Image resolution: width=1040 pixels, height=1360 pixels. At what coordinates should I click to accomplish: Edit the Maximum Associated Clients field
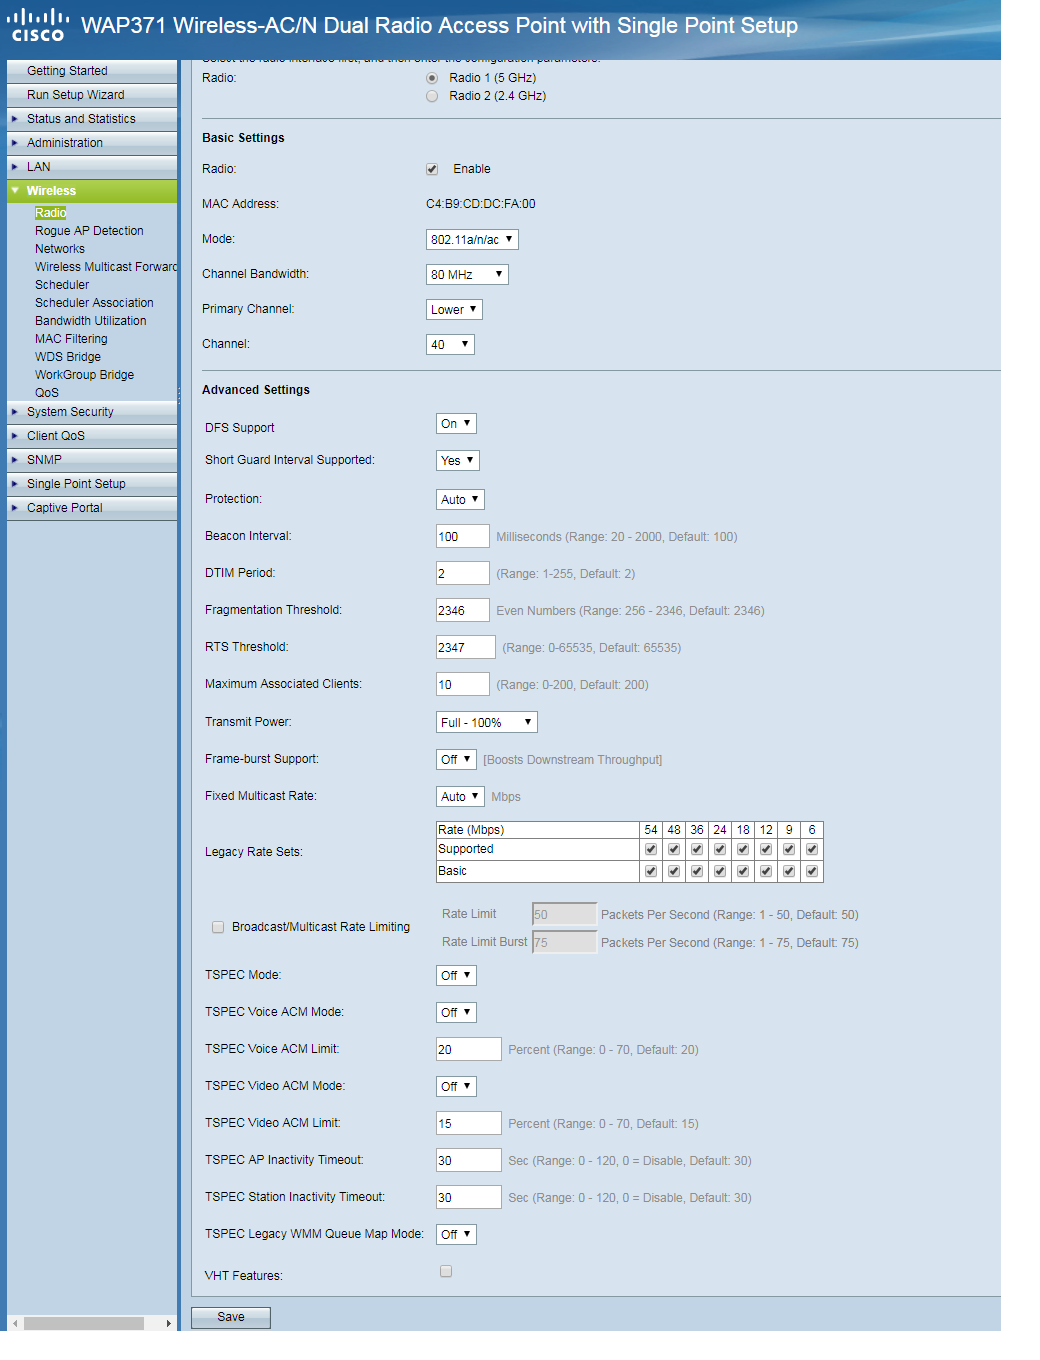coord(463,685)
